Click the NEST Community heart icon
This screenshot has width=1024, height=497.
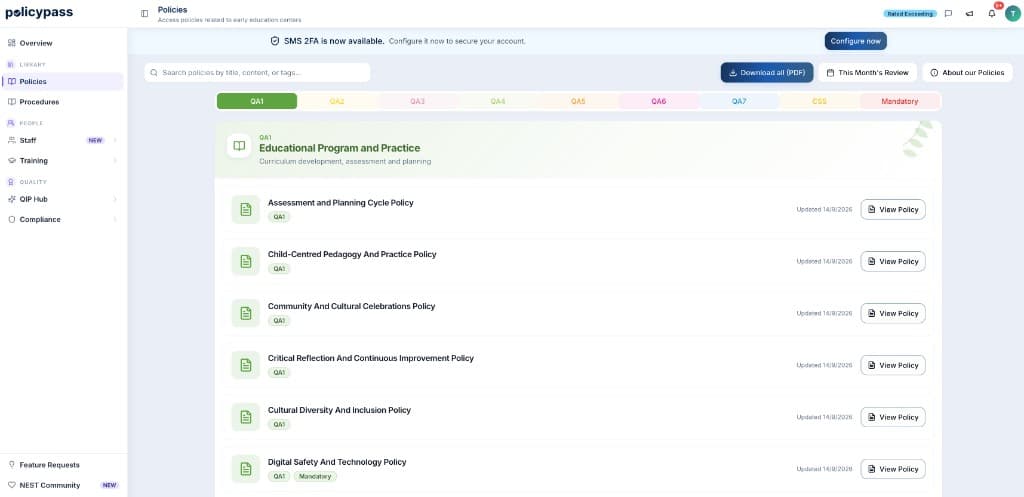pos(12,485)
